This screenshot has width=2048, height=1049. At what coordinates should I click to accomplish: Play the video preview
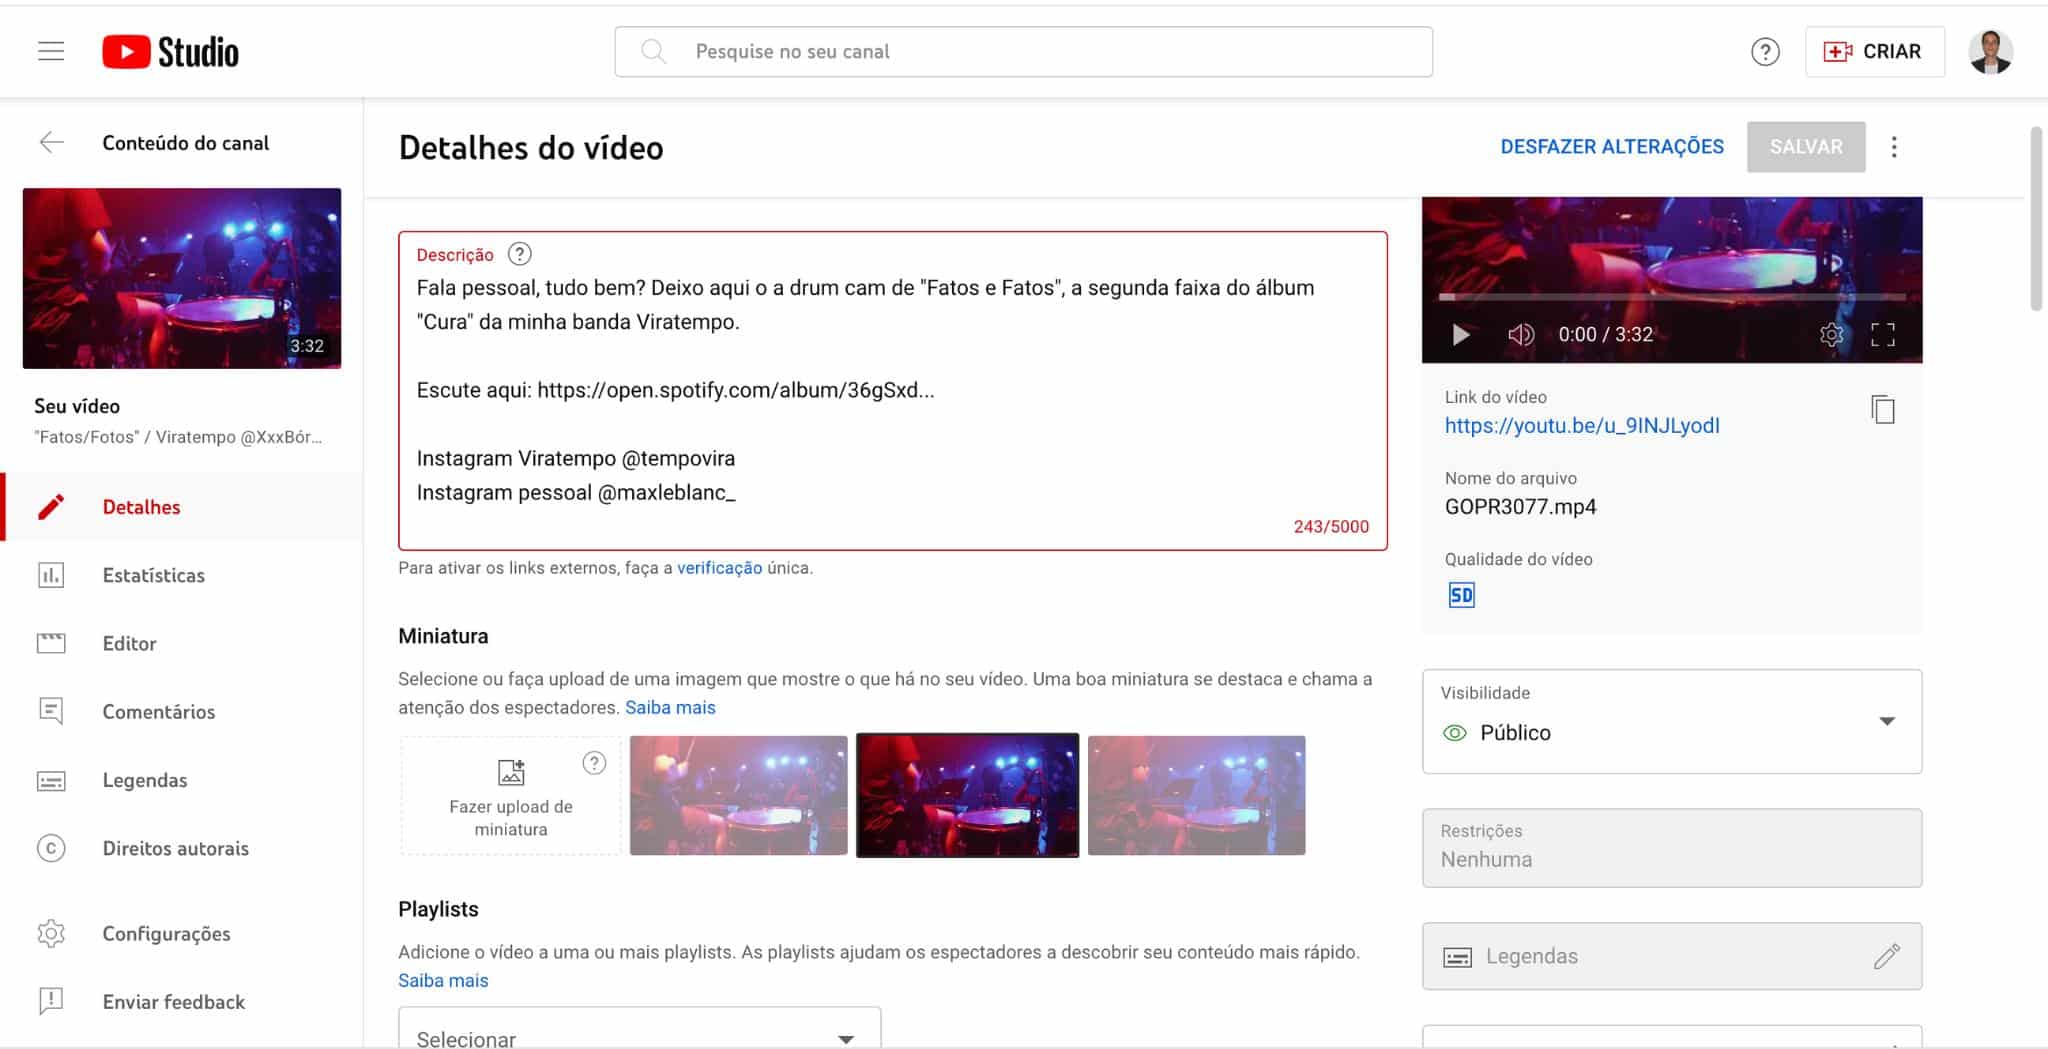[x=1460, y=335]
